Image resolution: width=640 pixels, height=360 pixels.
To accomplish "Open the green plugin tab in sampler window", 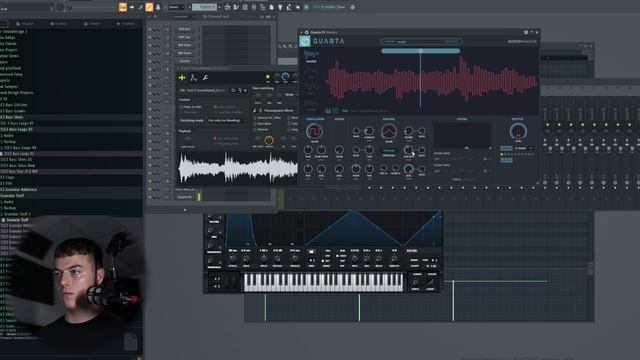I will click(x=182, y=78).
